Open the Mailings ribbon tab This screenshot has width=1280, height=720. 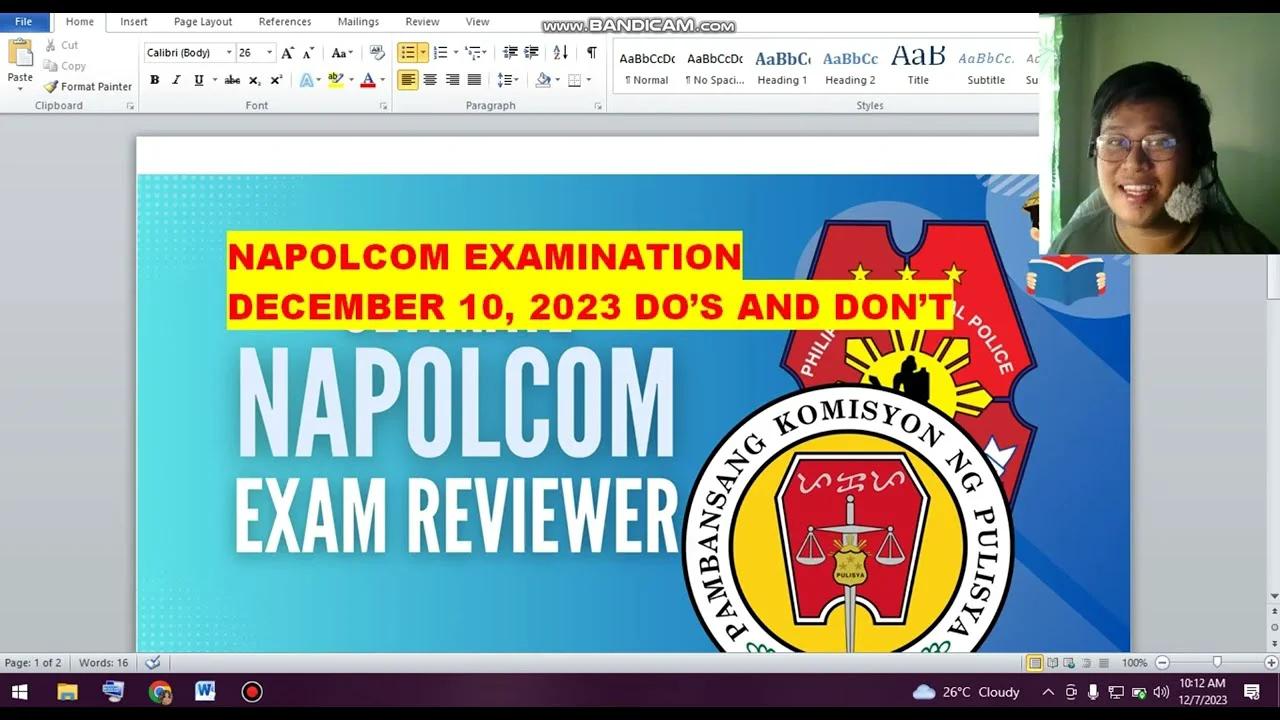click(x=358, y=21)
